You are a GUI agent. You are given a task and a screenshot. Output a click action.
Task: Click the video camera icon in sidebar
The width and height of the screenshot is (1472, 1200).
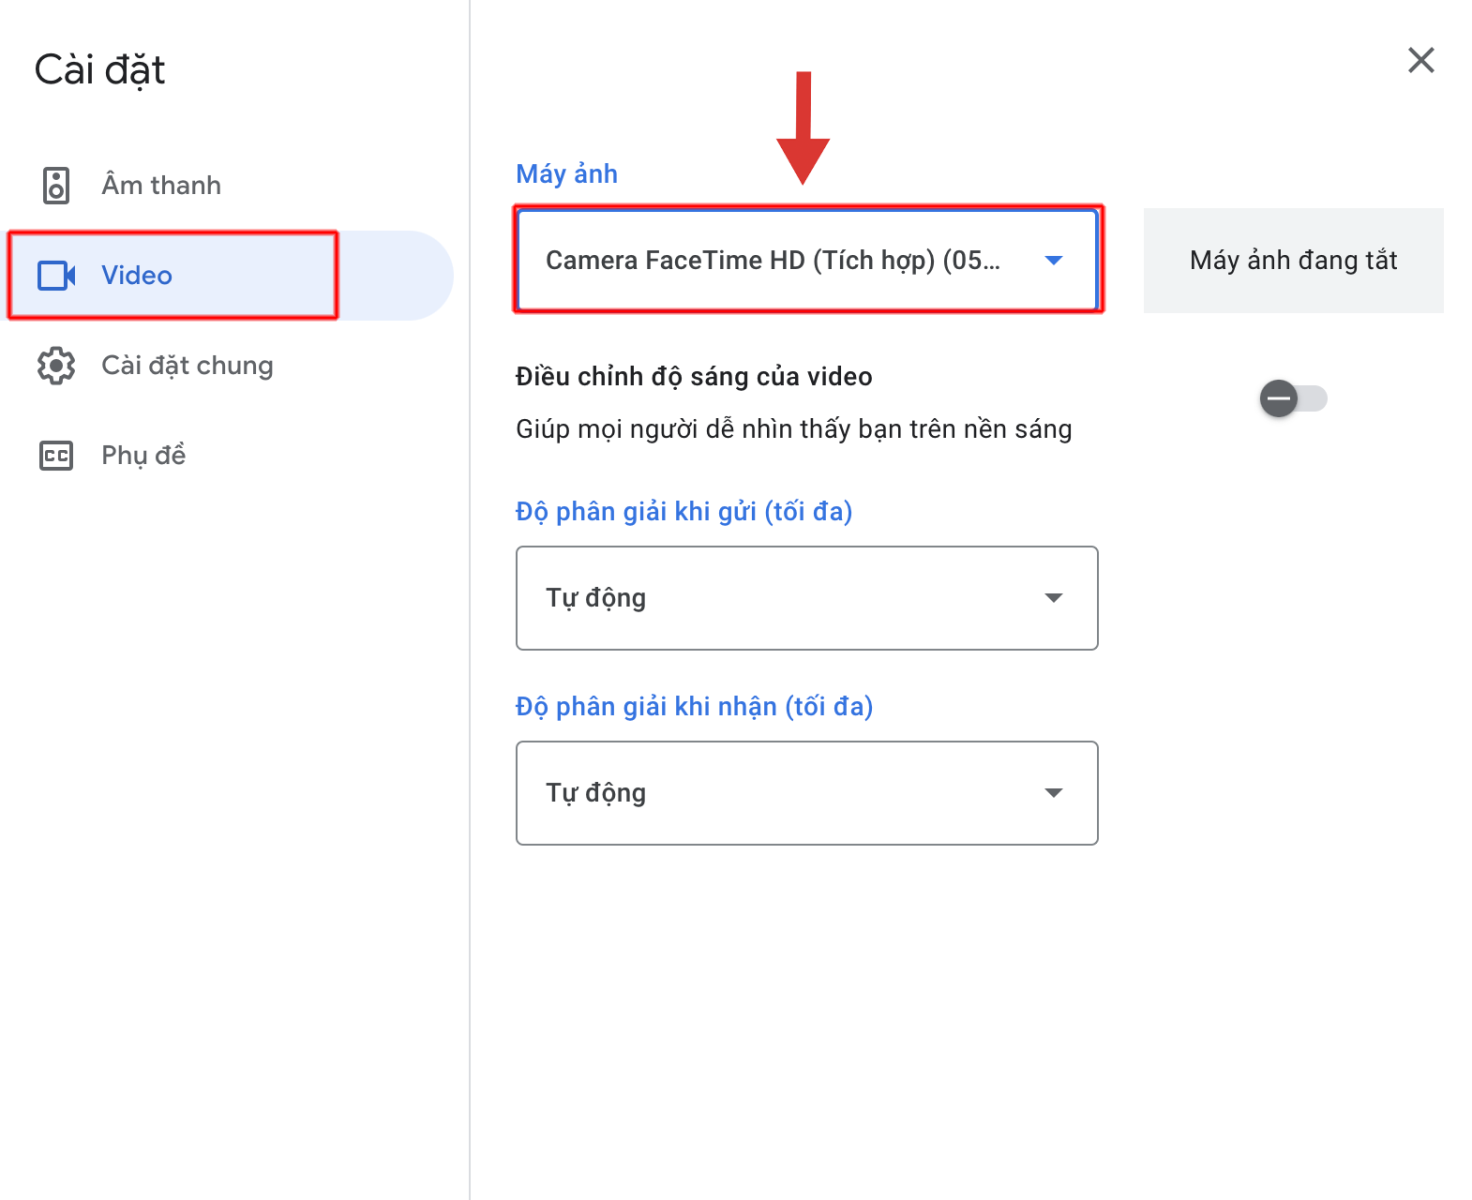click(56, 275)
